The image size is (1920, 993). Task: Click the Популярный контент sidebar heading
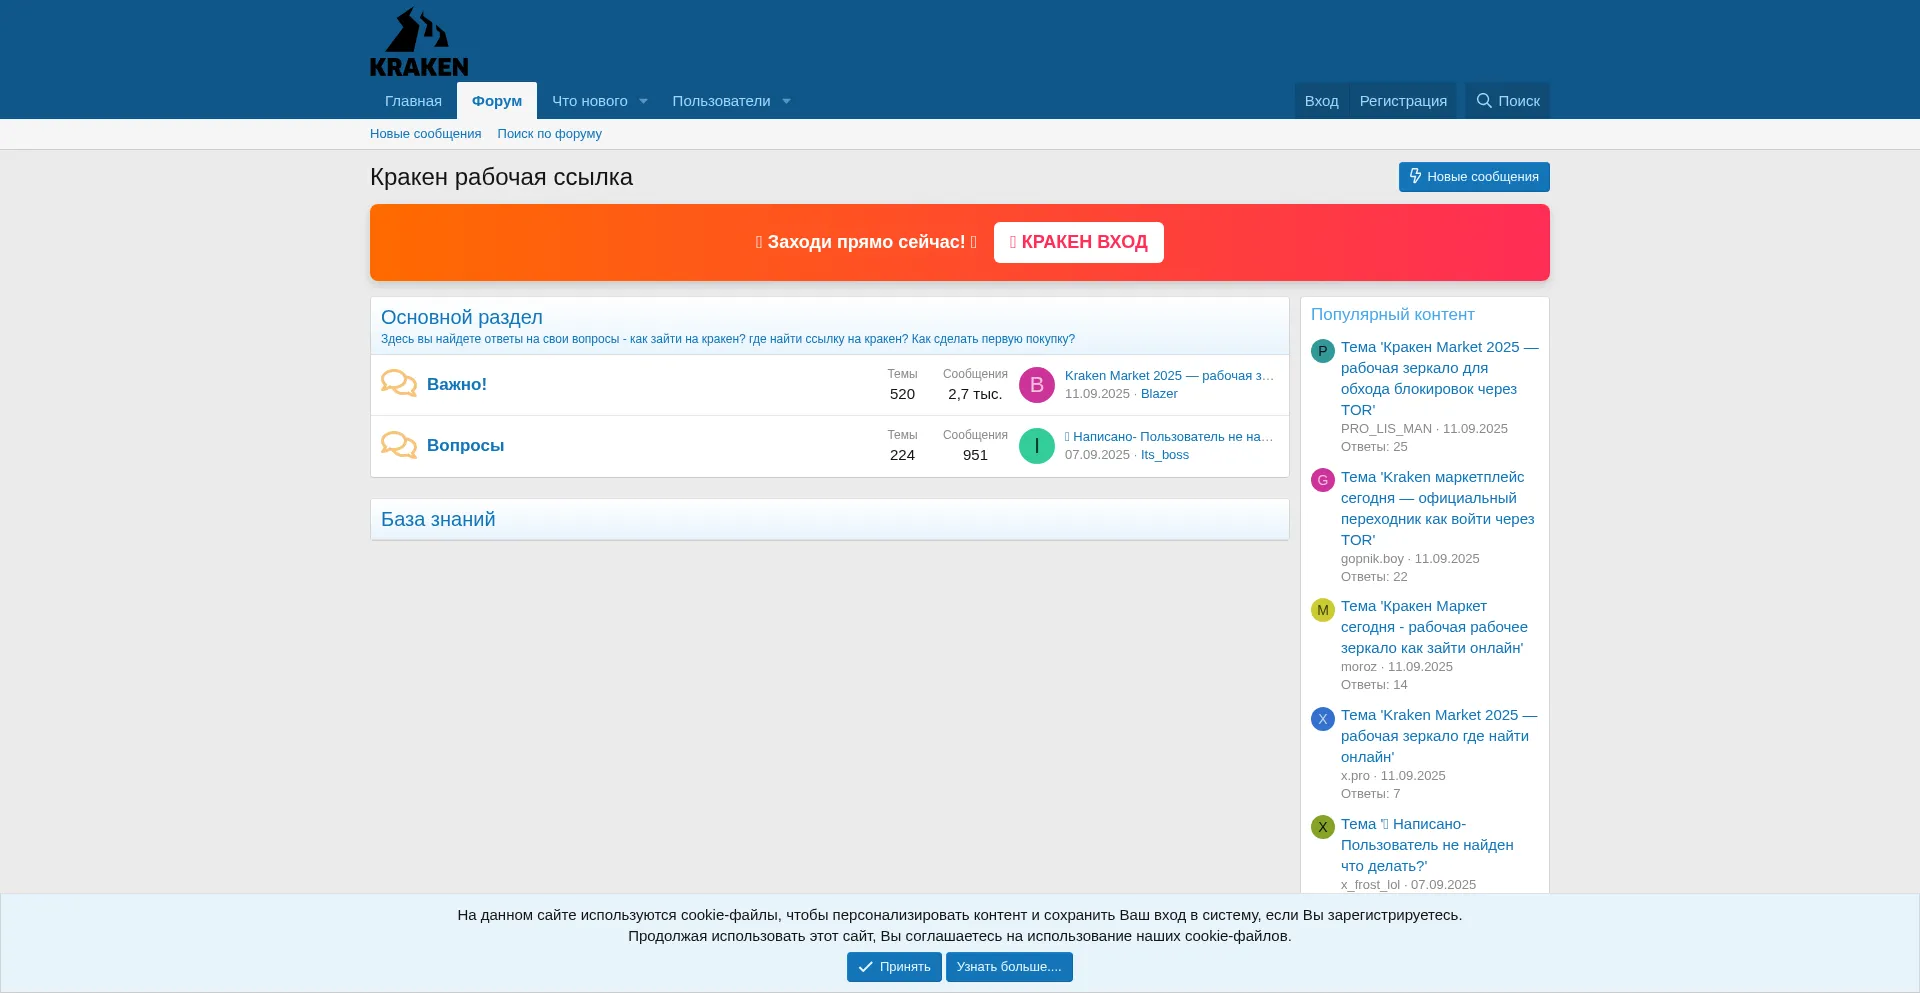(1392, 314)
